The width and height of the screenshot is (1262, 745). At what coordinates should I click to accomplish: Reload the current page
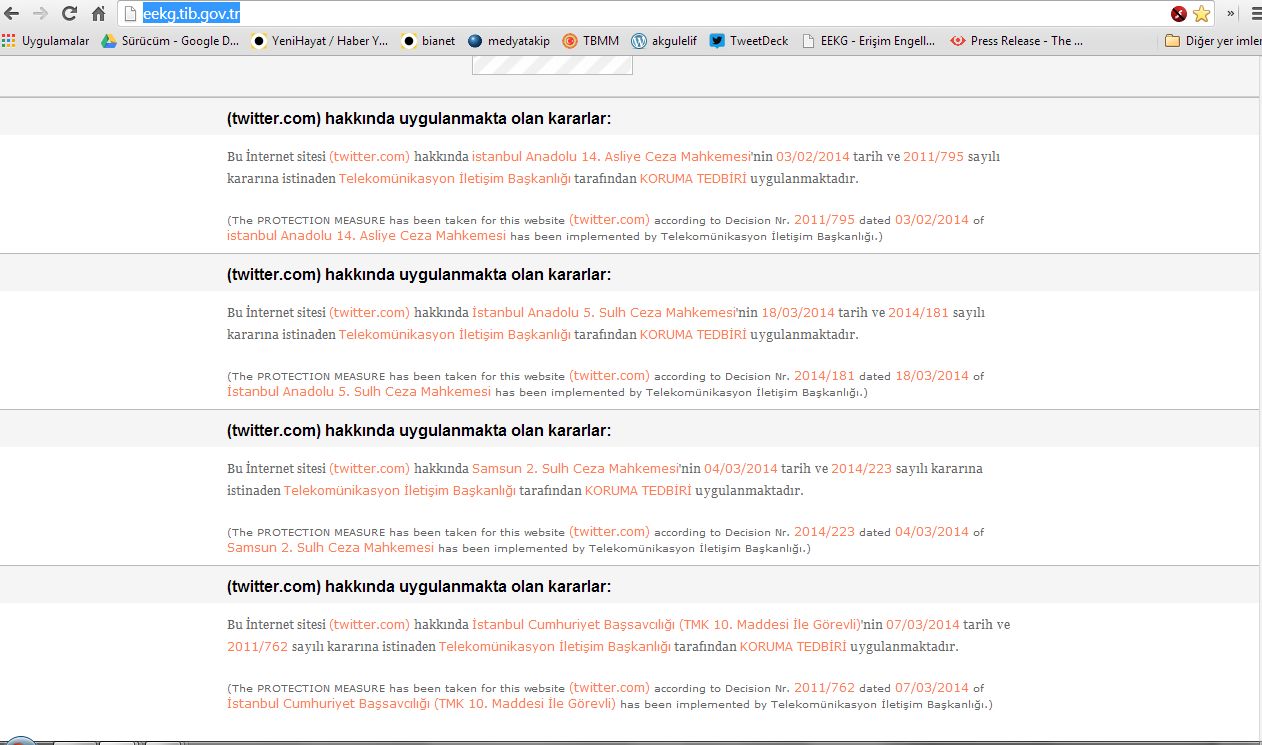click(69, 13)
